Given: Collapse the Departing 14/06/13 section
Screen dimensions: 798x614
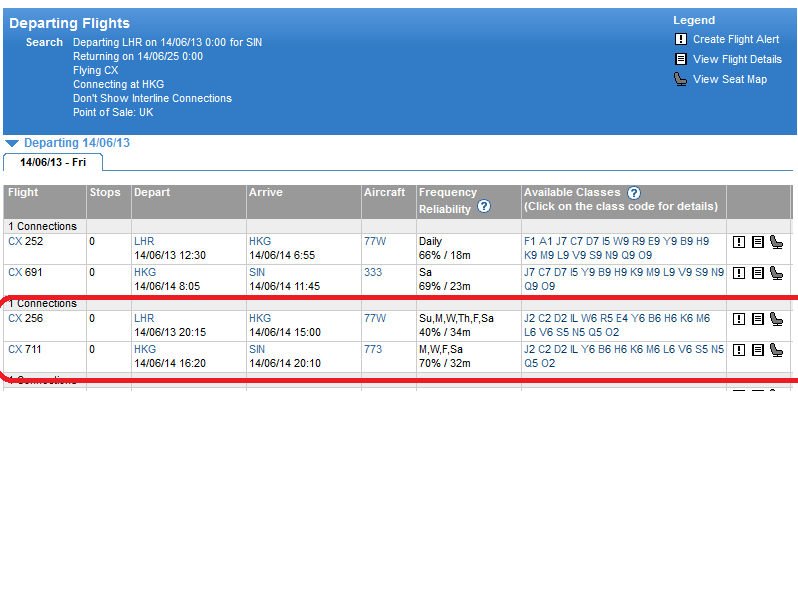Looking at the screenshot, I should click(12, 144).
